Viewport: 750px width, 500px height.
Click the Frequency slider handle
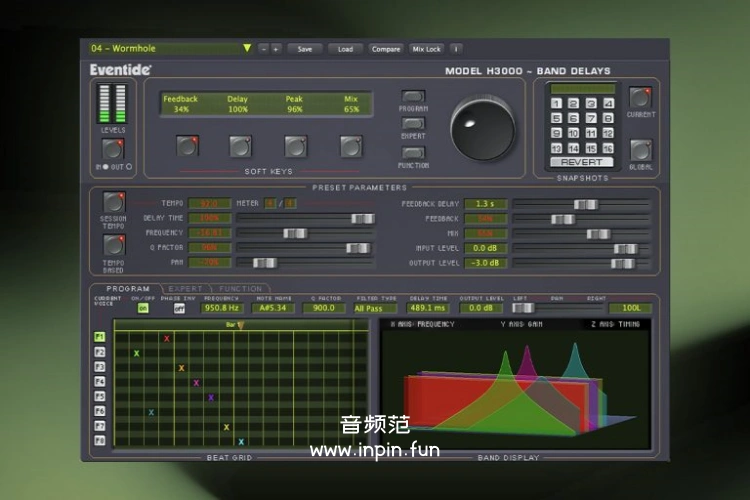tap(295, 233)
